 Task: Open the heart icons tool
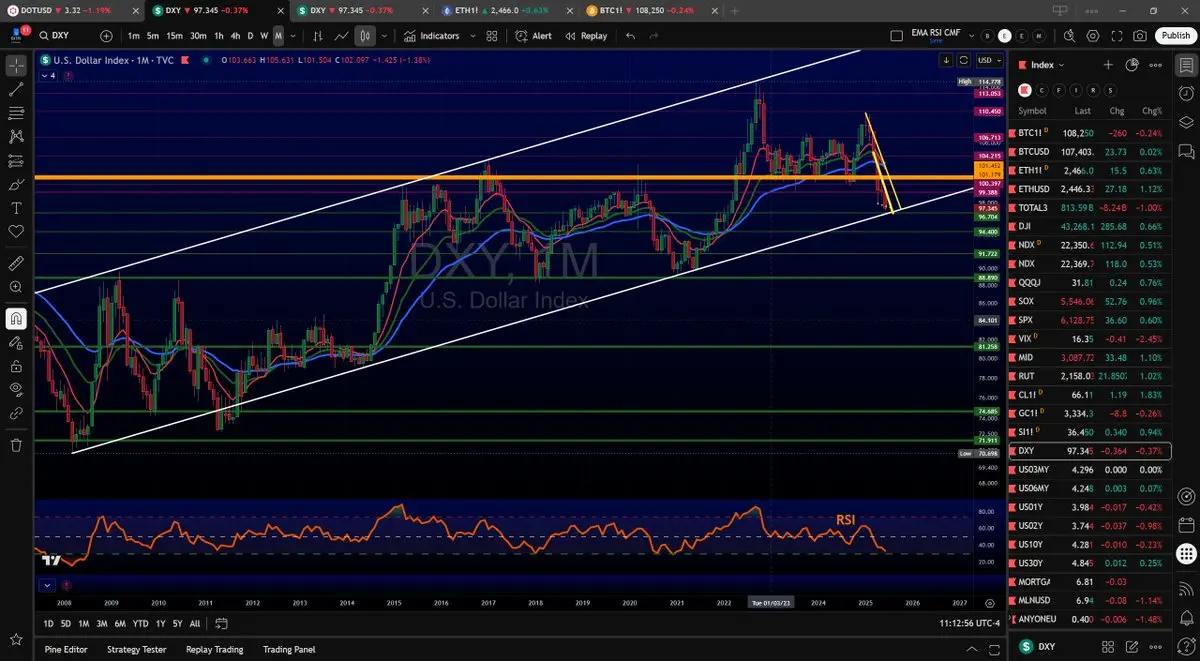(x=16, y=231)
